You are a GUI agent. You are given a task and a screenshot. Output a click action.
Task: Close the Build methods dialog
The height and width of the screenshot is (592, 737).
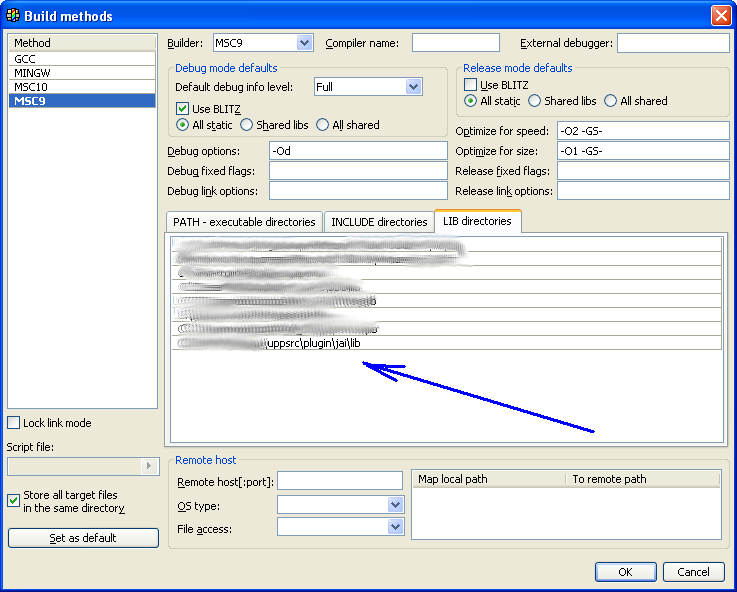tap(720, 16)
